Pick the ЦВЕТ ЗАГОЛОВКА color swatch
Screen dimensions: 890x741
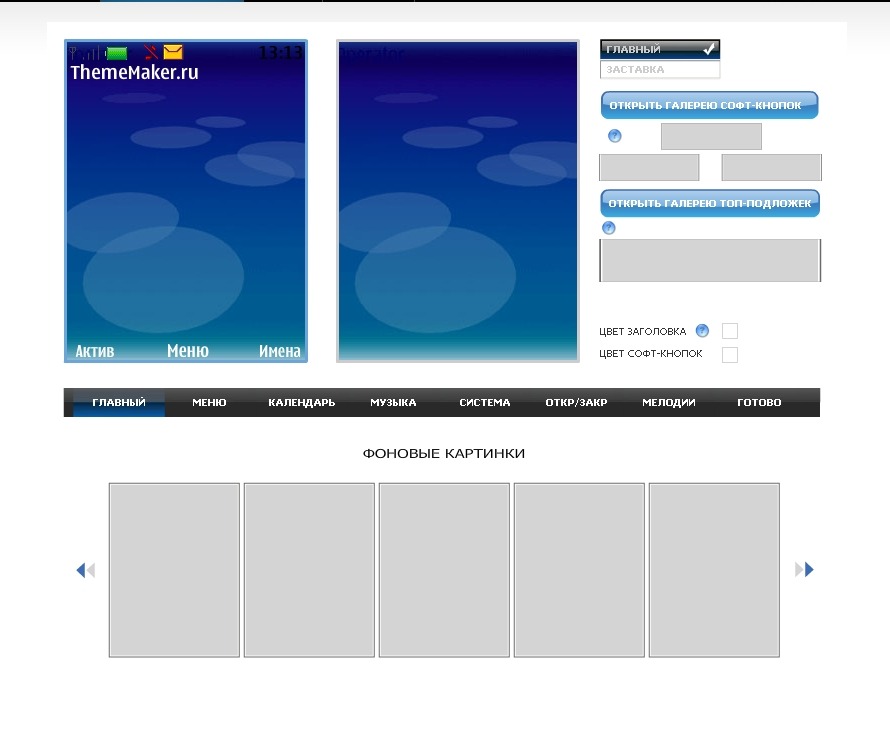[x=729, y=330]
